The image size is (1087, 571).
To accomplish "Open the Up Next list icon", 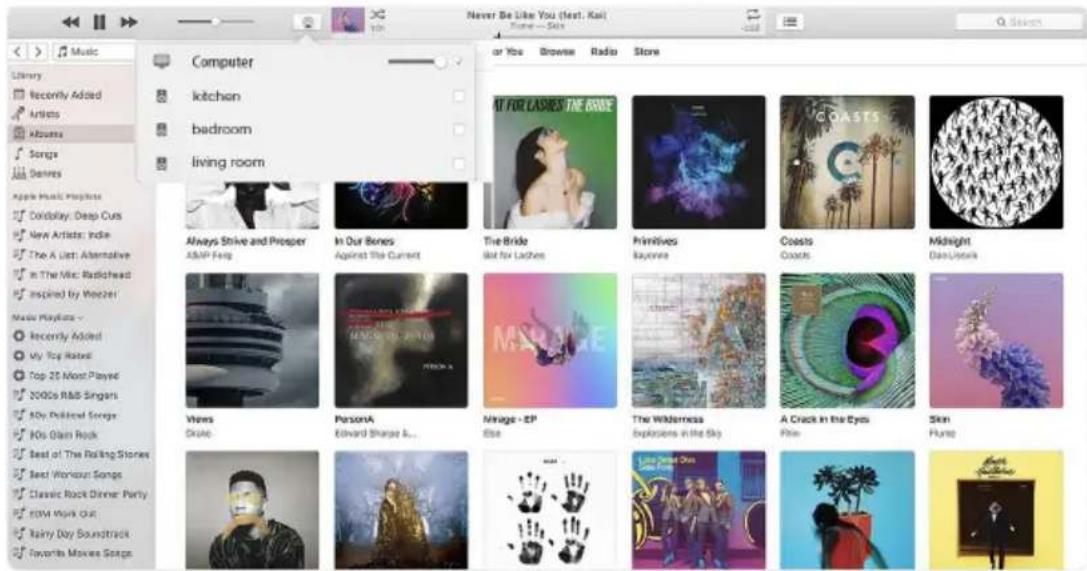I will 790,22.
